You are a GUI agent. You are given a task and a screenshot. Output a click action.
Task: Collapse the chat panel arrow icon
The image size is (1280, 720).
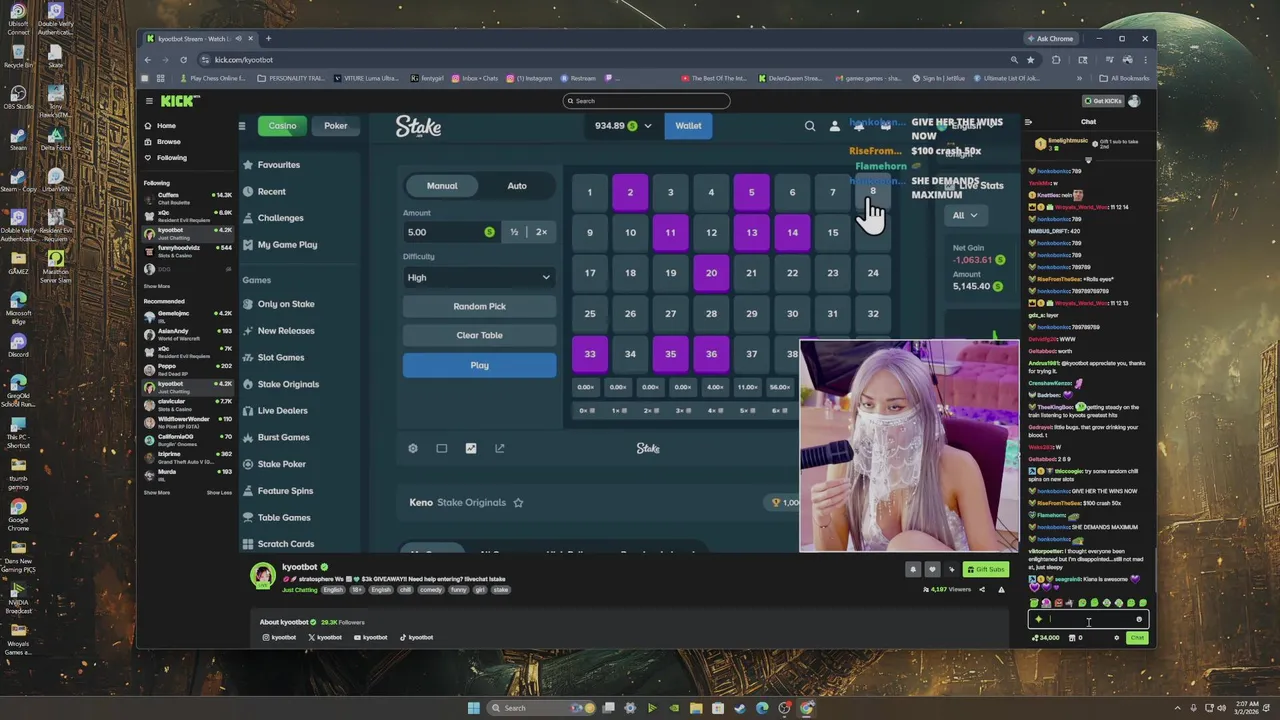pyautogui.click(x=1028, y=122)
